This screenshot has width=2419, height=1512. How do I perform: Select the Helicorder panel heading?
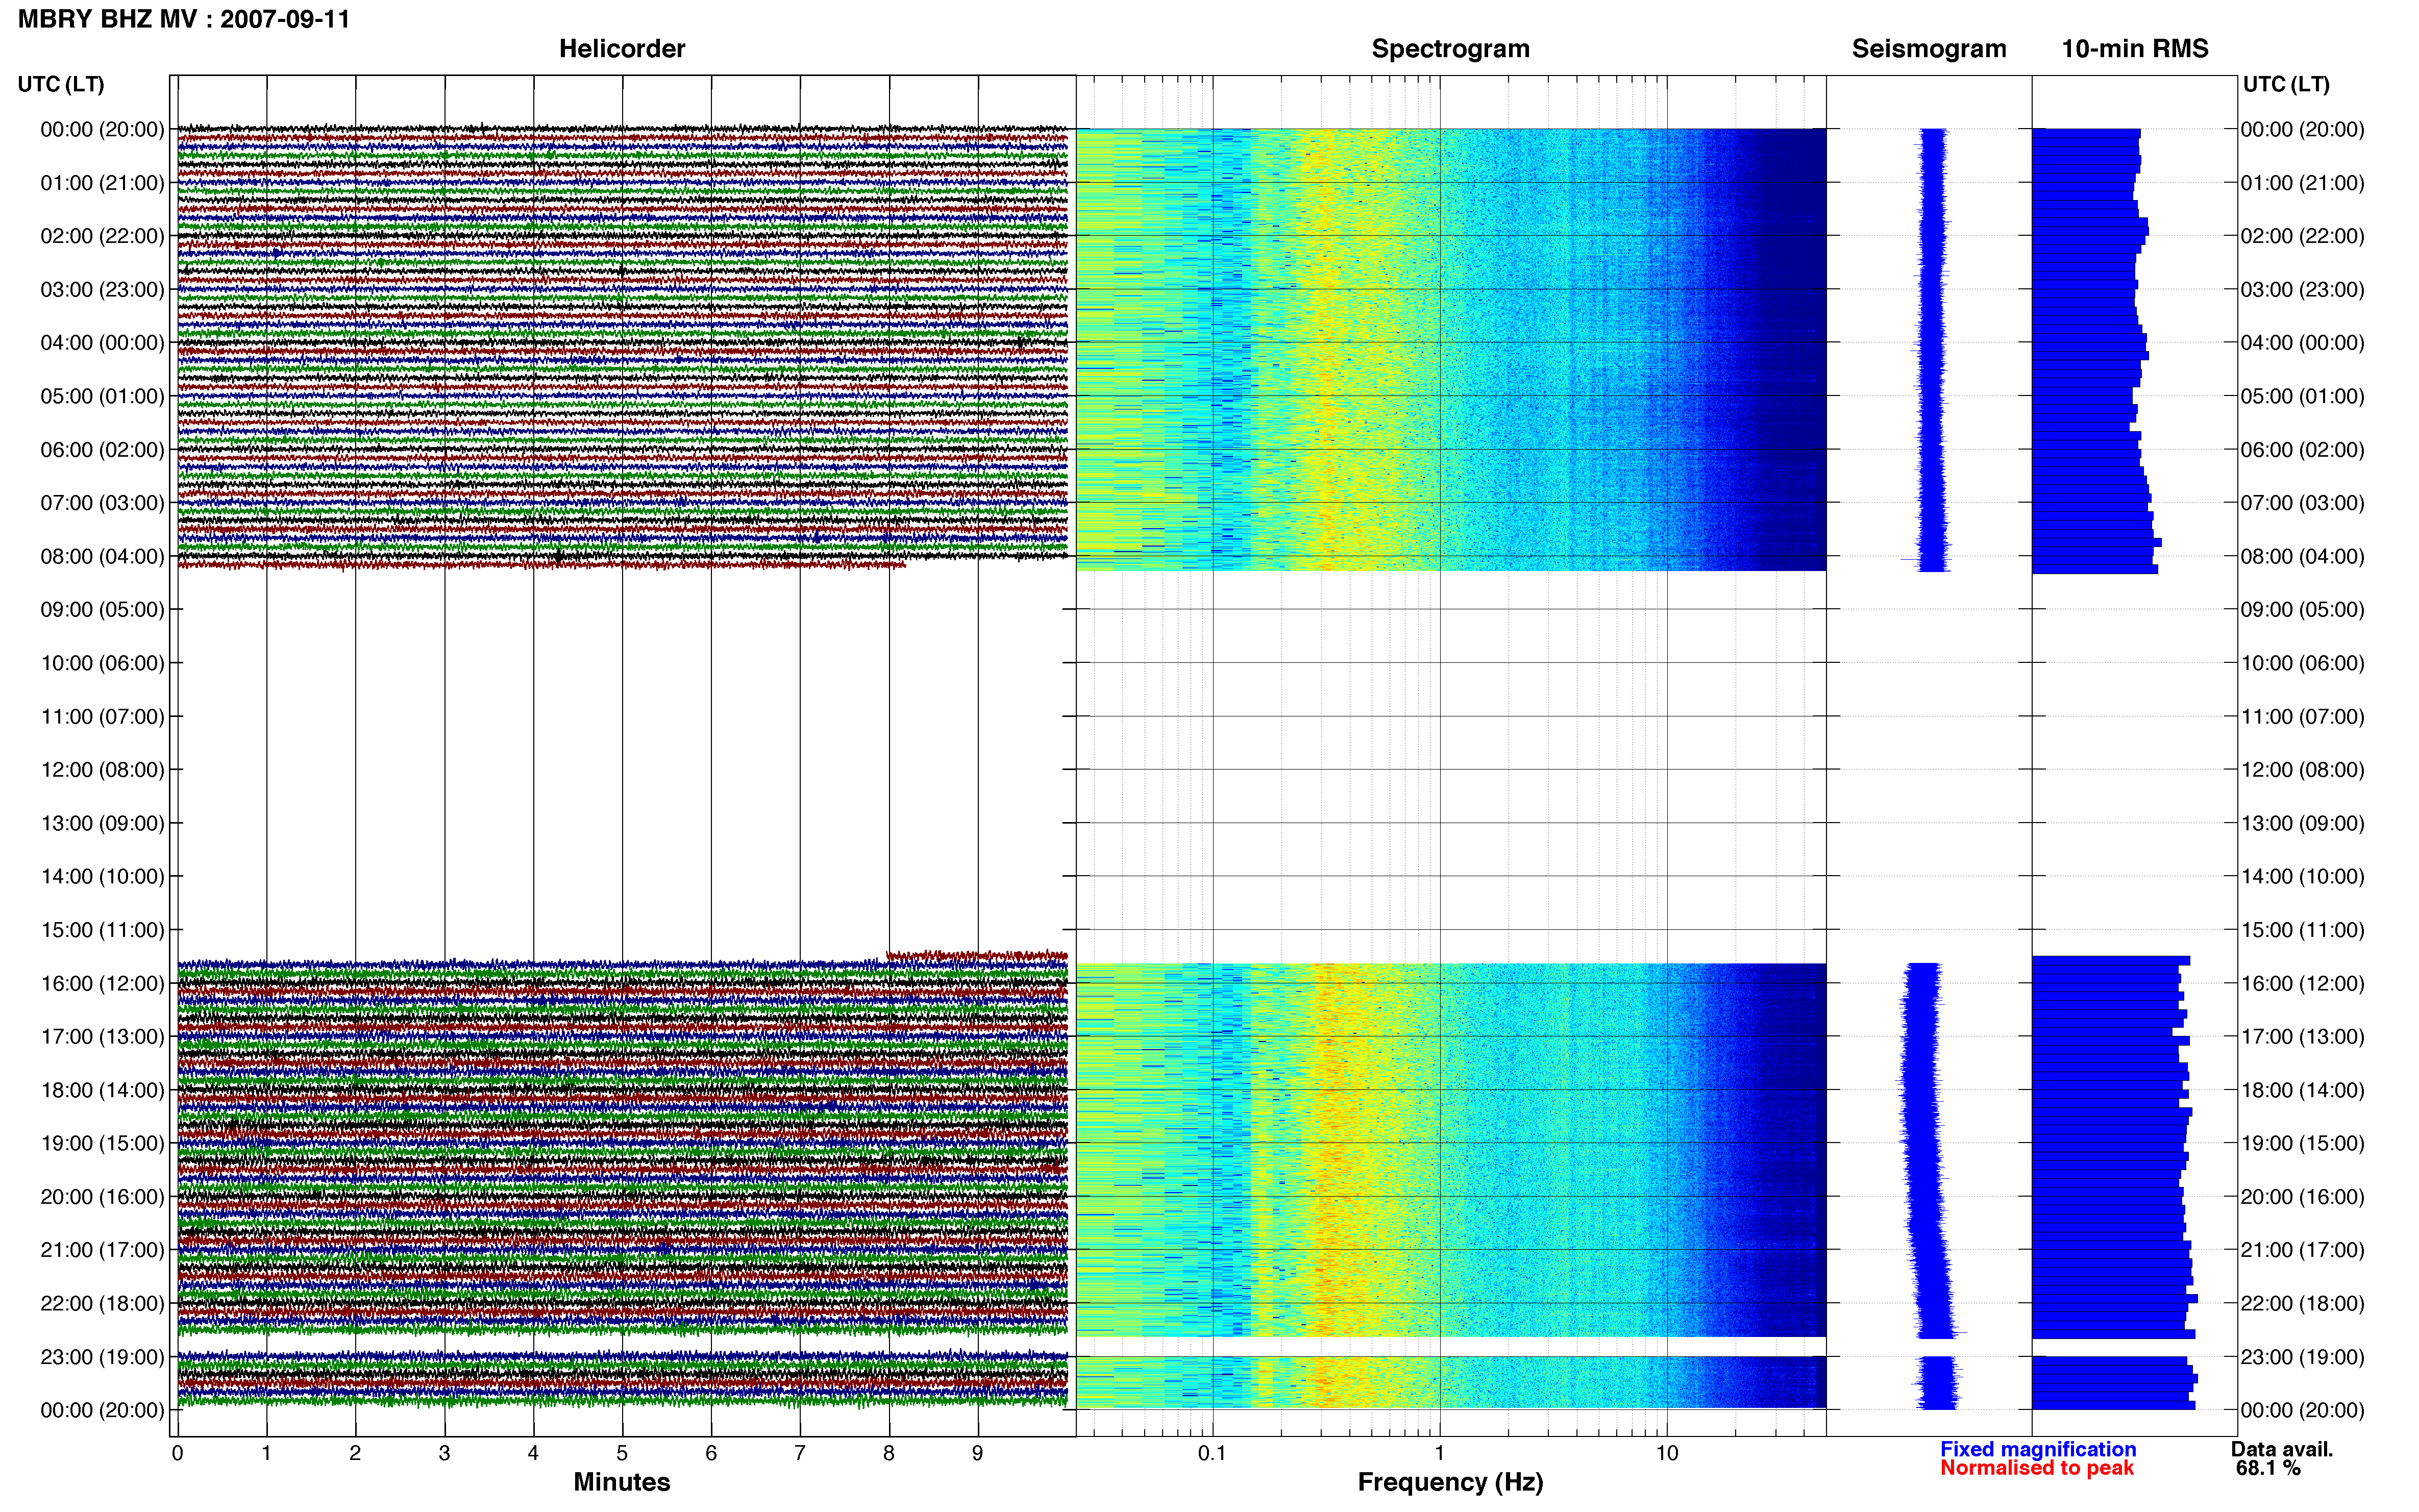(622, 49)
